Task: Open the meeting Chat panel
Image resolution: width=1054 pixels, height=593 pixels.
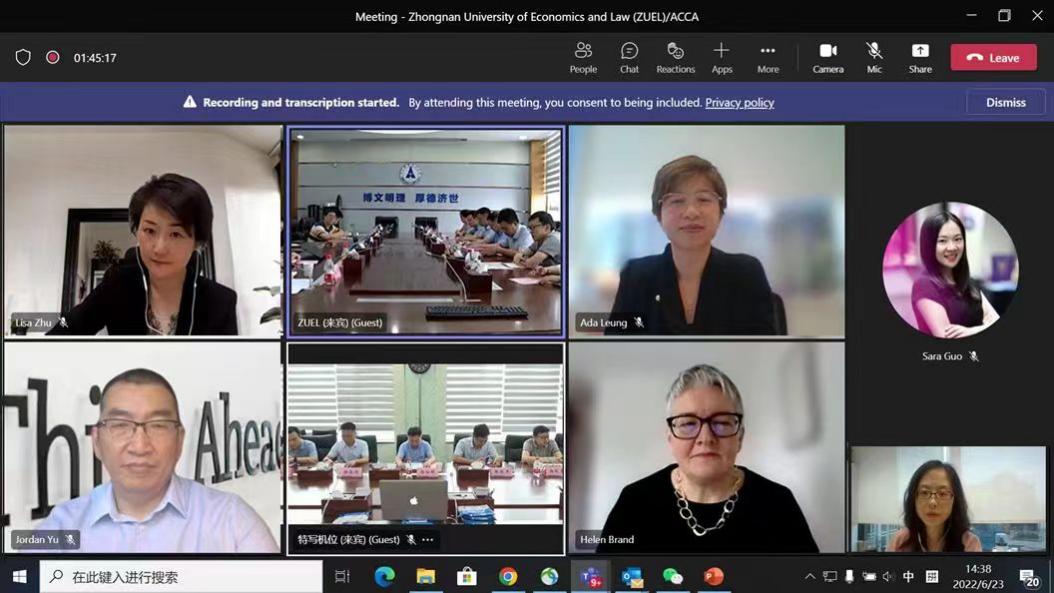Action: tap(629, 57)
